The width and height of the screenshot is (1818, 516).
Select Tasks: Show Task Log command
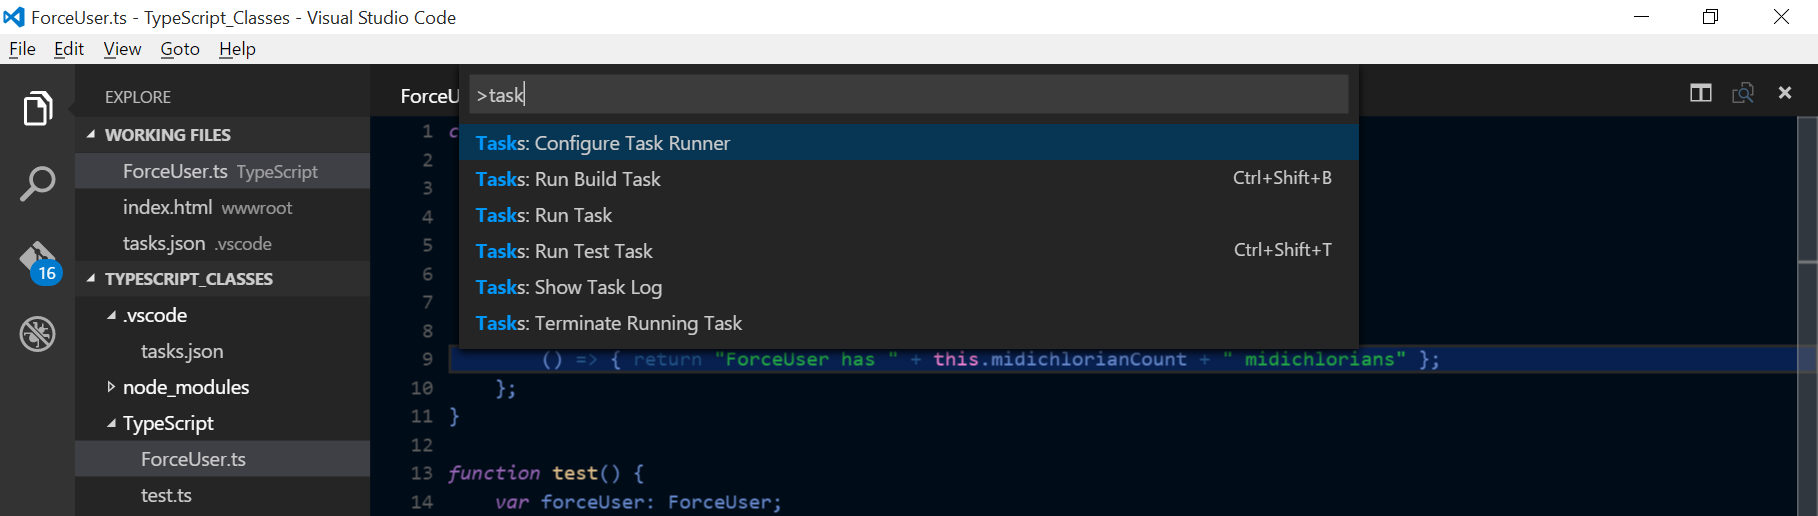click(908, 287)
